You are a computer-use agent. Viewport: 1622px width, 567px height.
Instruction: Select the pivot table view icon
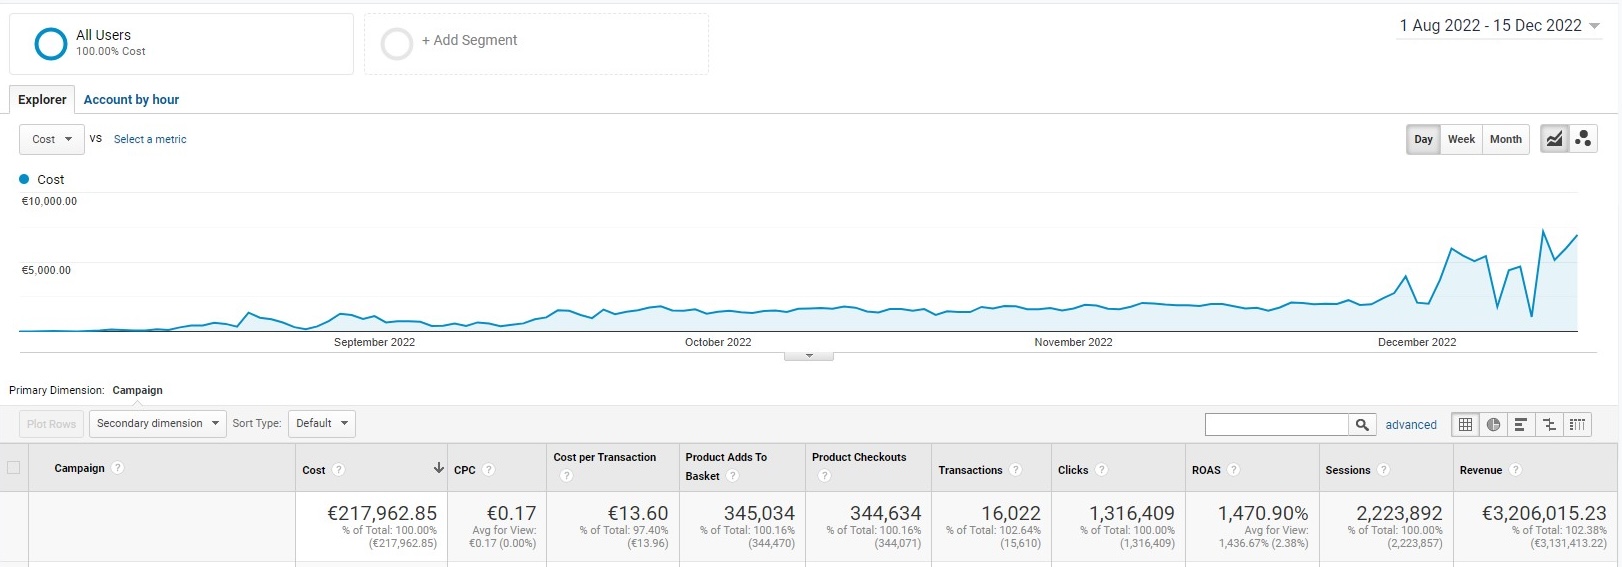tap(1577, 425)
